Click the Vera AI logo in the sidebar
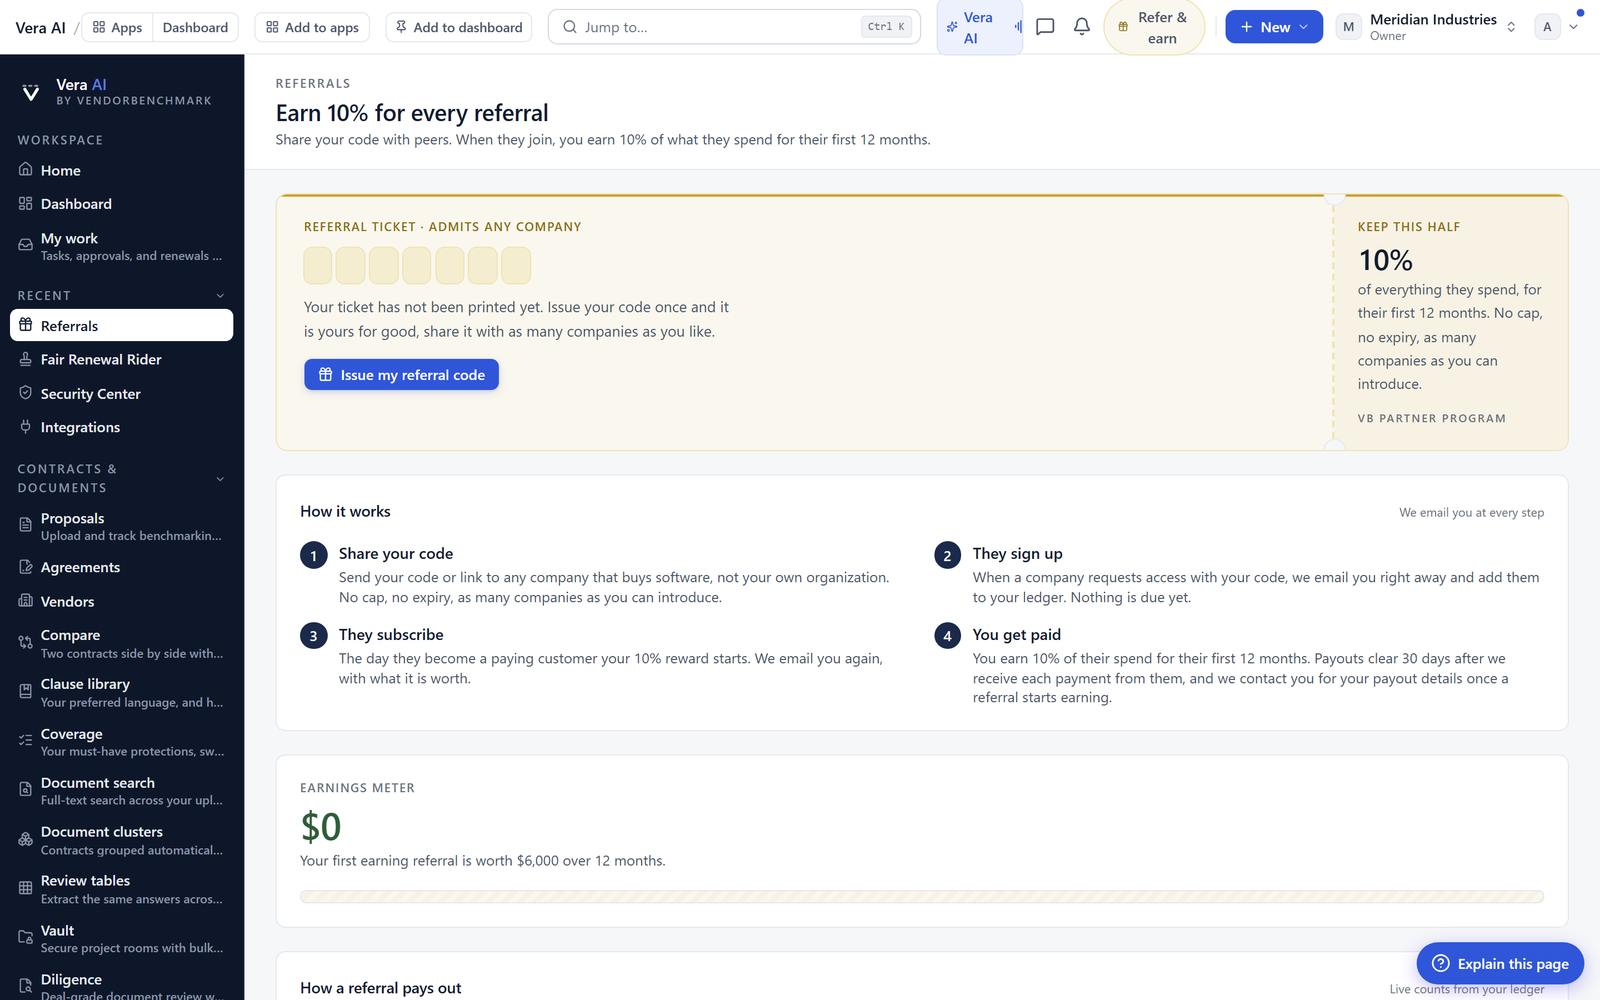The width and height of the screenshot is (1600, 1000). point(31,92)
